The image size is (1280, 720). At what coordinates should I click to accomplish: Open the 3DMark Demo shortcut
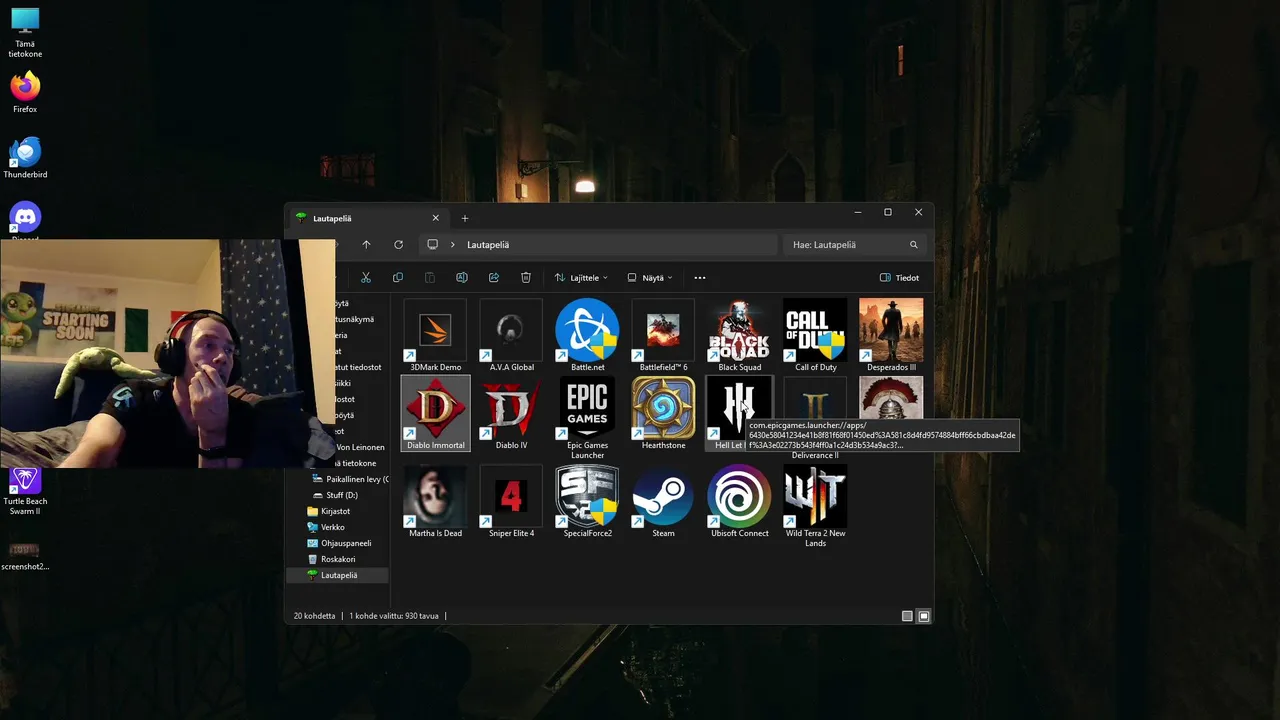coord(435,335)
